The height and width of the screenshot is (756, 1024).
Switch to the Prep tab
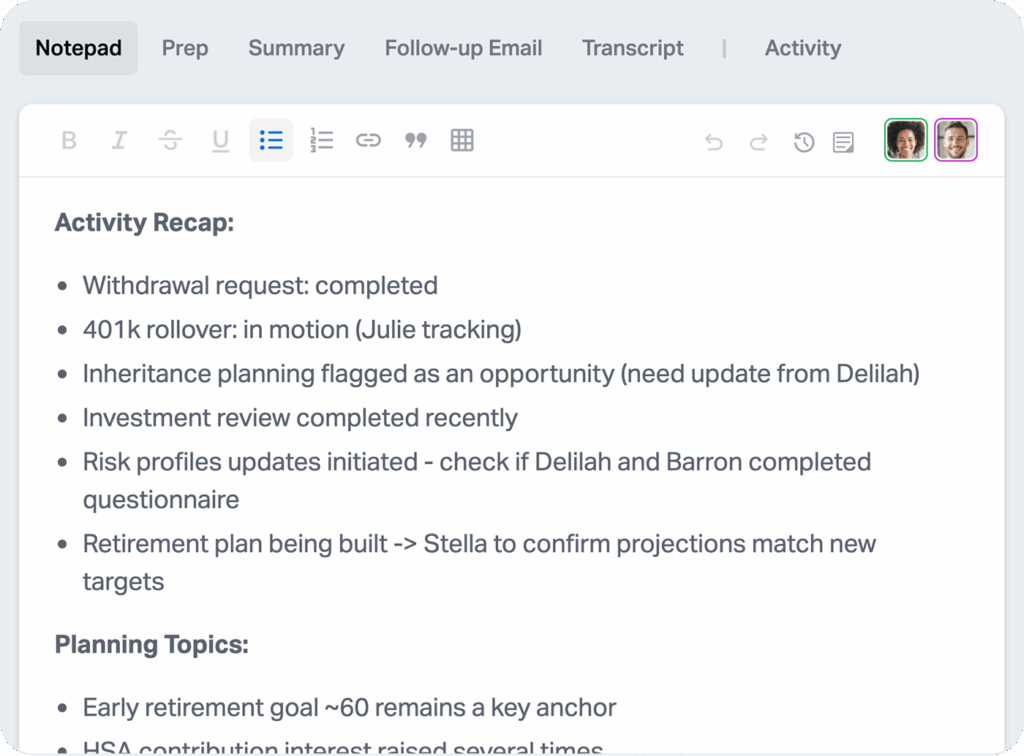click(185, 48)
